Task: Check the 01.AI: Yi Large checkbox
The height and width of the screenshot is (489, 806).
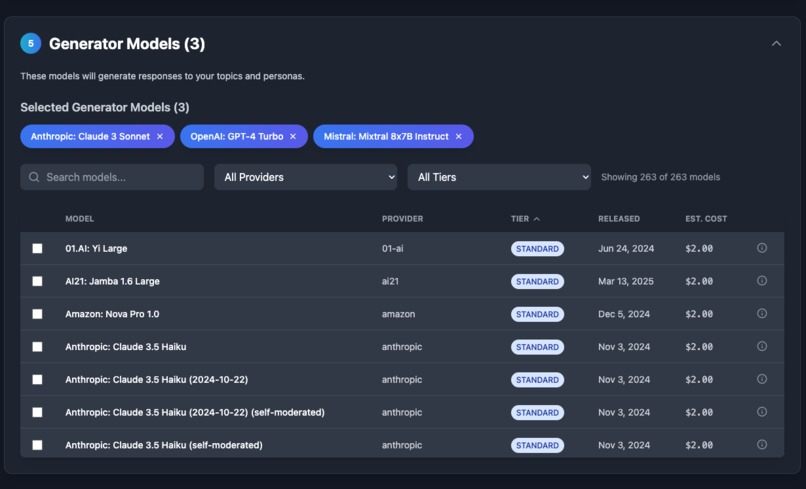Action: pyautogui.click(x=38, y=248)
